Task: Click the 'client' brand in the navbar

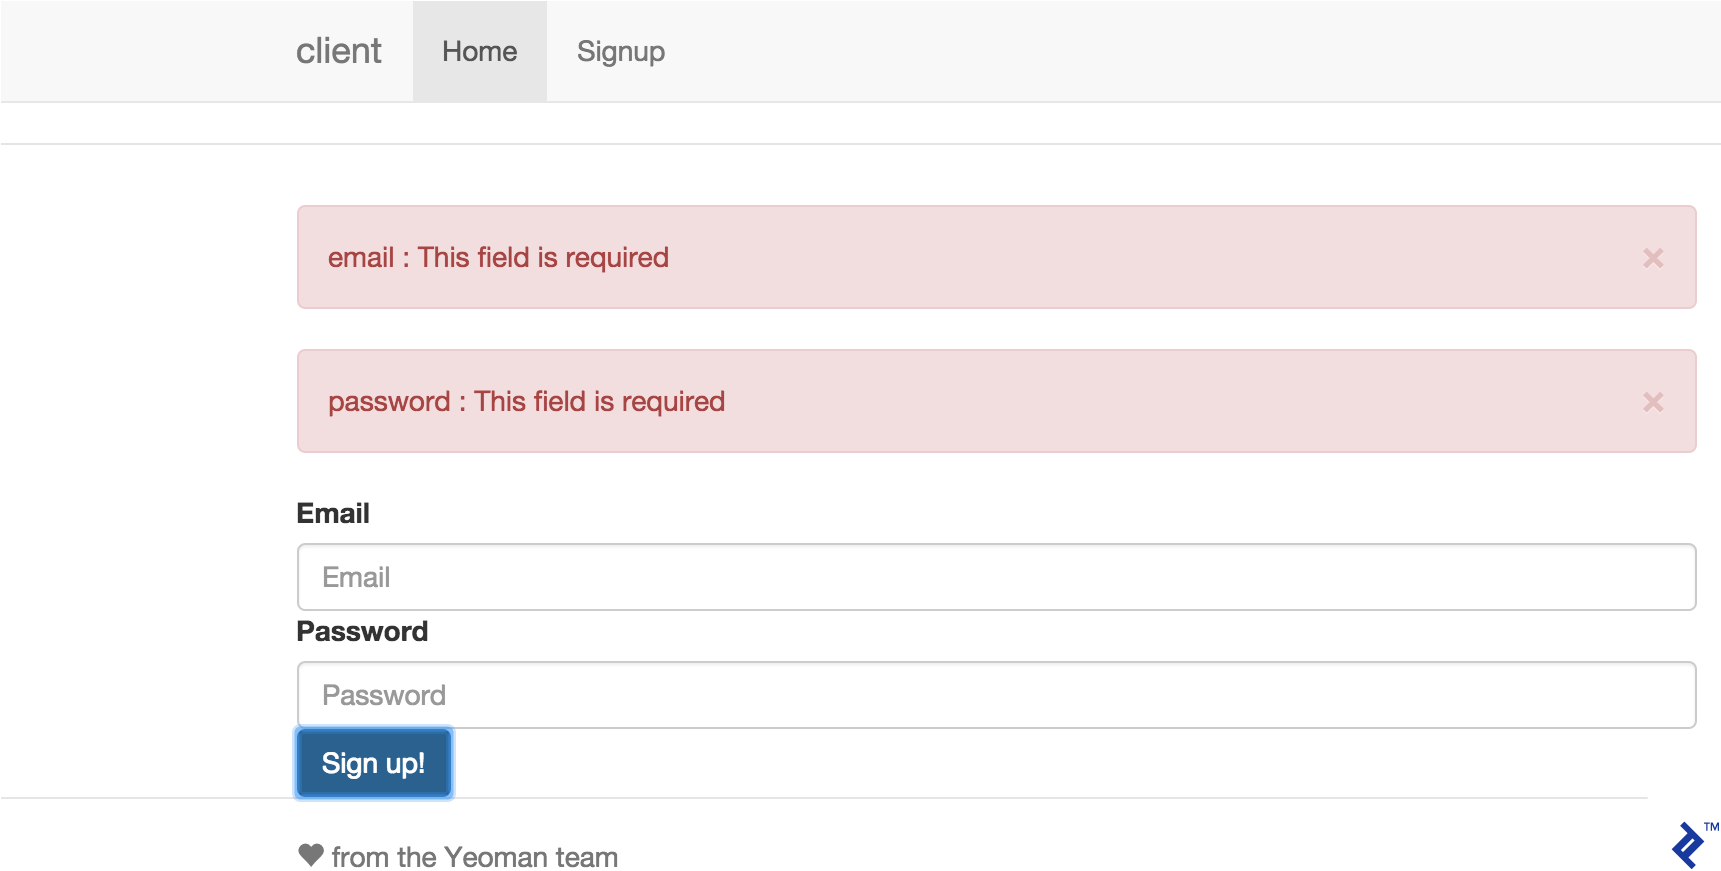Action: click(x=339, y=51)
